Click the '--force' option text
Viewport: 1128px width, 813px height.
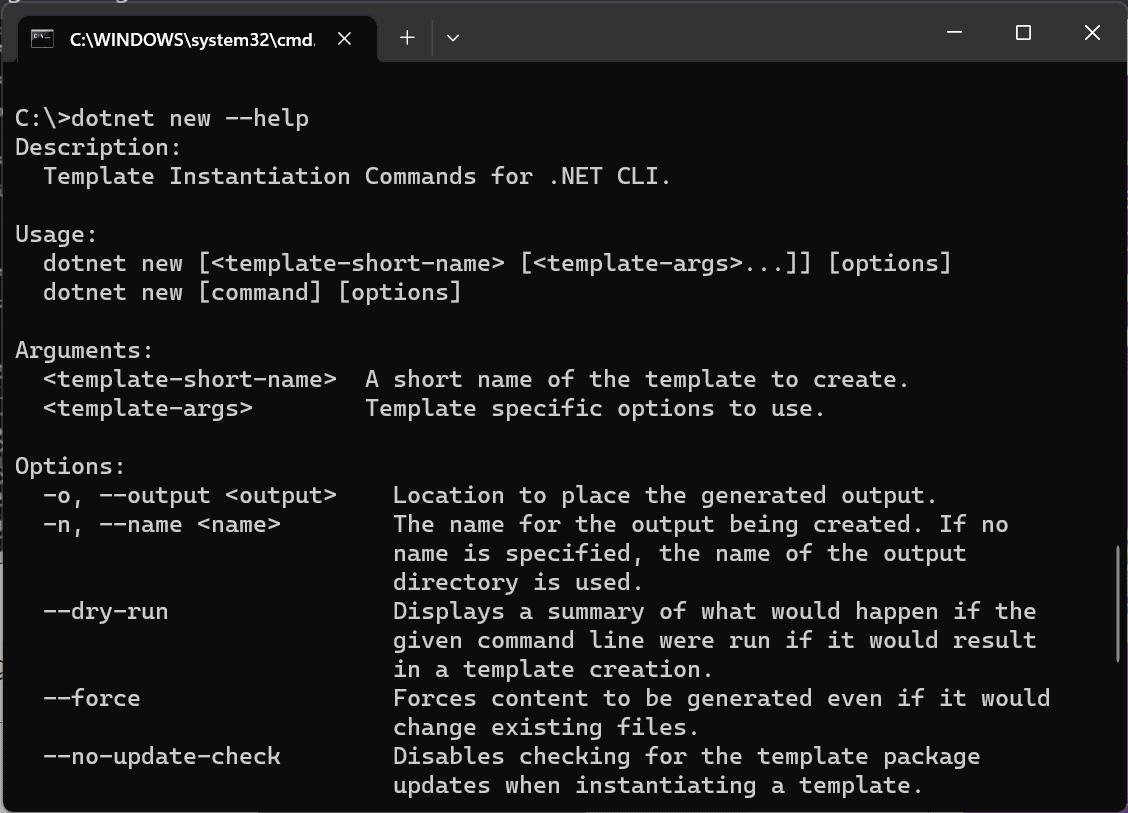(92, 698)
